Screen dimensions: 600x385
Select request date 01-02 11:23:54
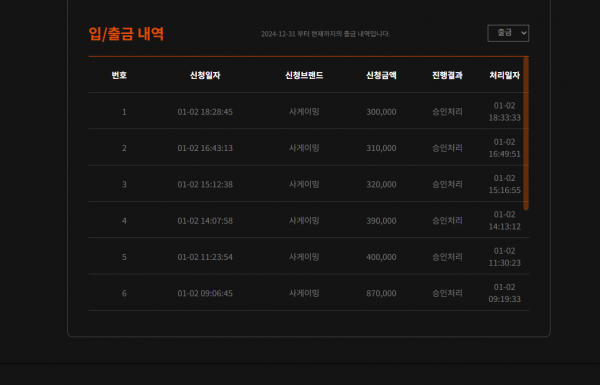click(205, 257)
